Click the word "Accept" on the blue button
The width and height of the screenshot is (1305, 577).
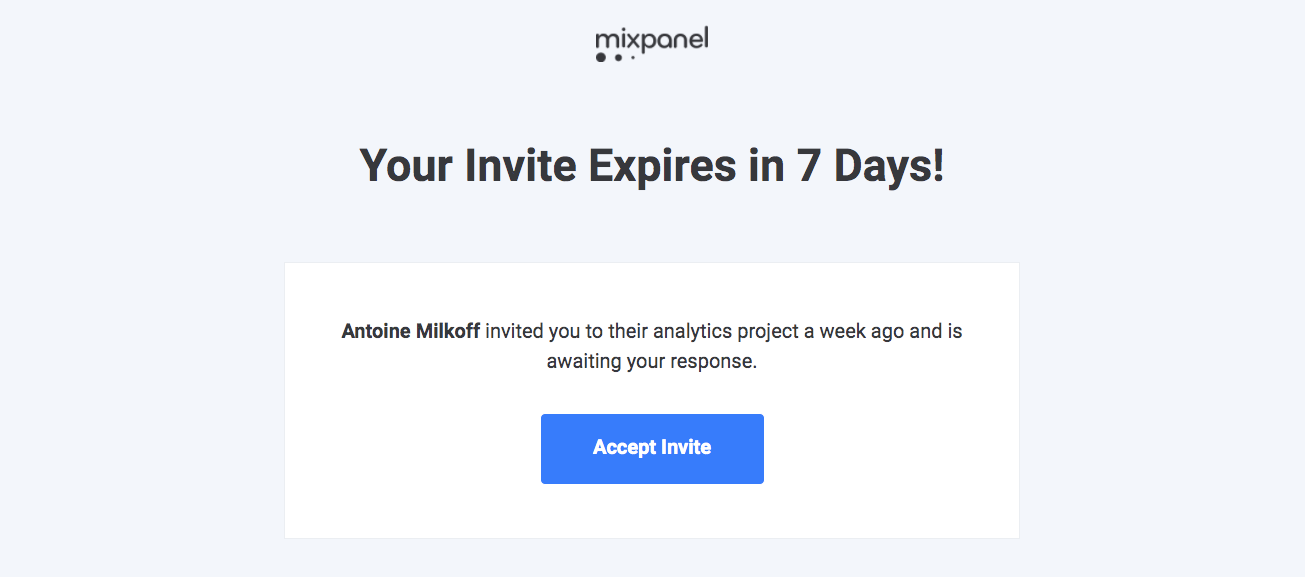pos(624,448)
